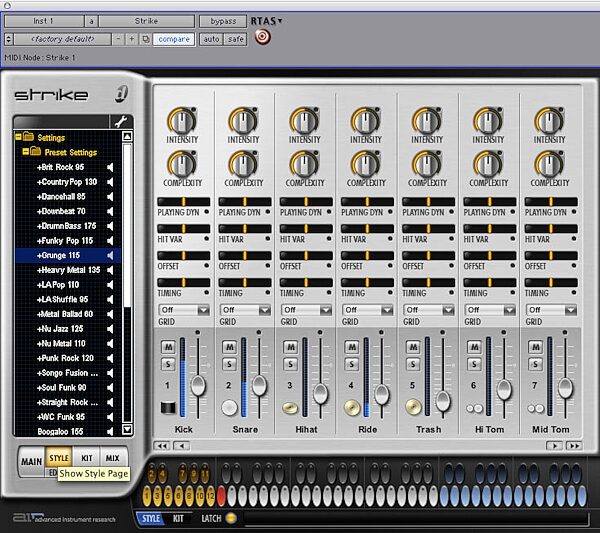Click the Mid Tom drum icon
This screenshot has height=533, width=600.
(x=536, y=409)
